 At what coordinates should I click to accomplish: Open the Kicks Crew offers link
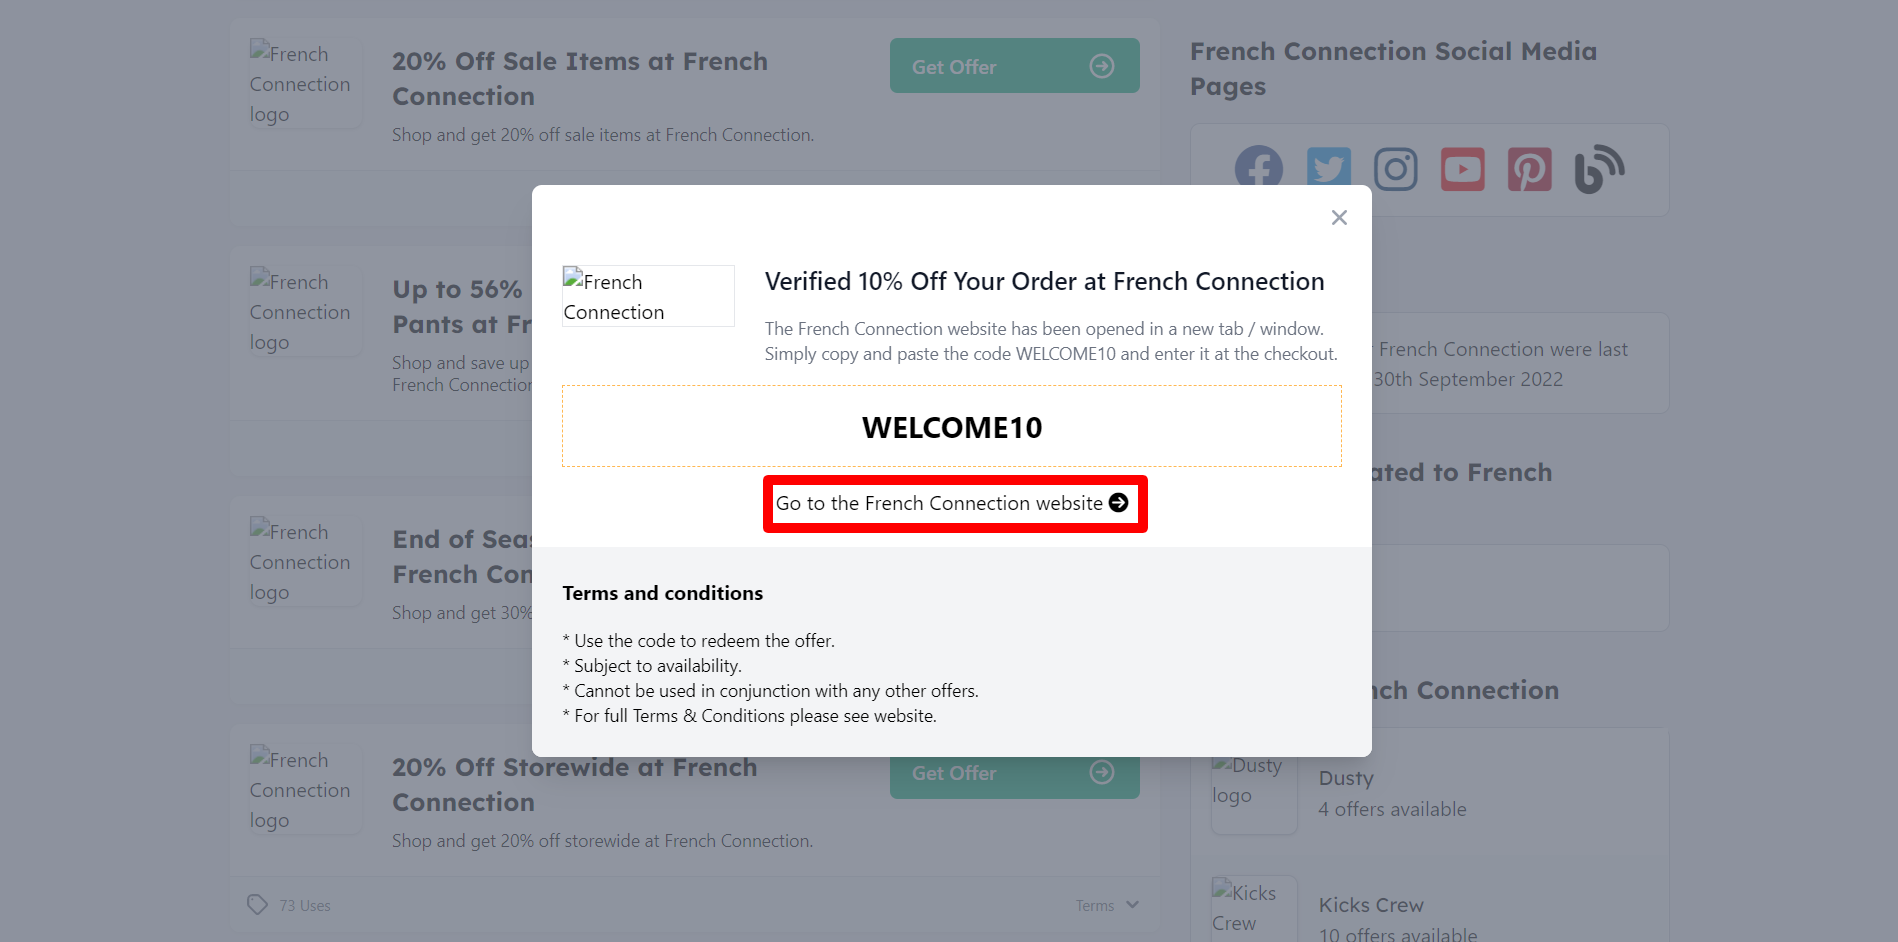(x=1398, y=919)
